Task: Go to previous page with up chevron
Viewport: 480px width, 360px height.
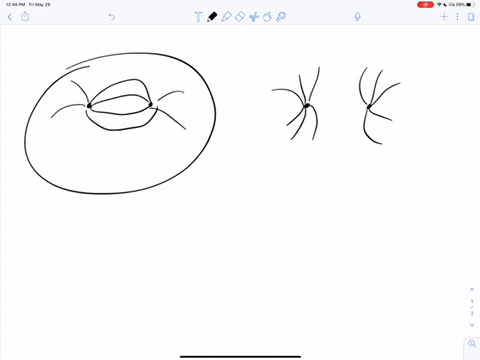Action: tap(472, 290)
